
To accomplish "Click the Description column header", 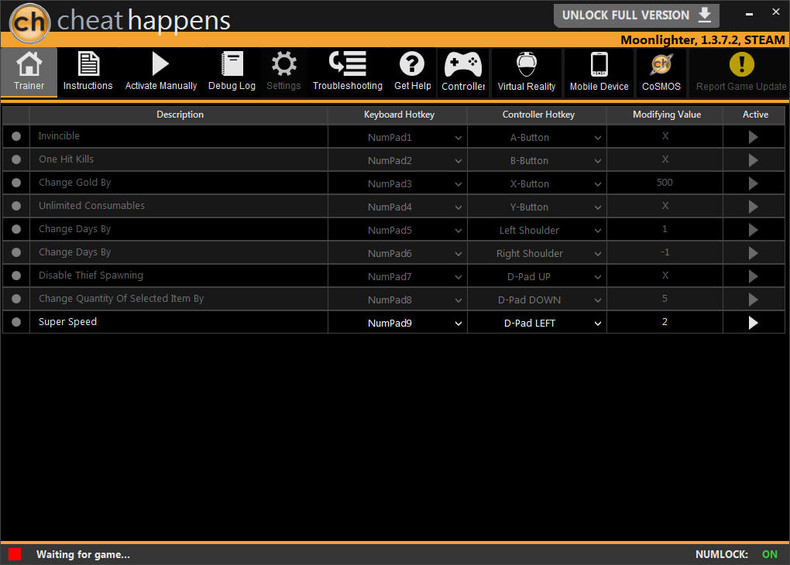I will click(x=179, y=114).
